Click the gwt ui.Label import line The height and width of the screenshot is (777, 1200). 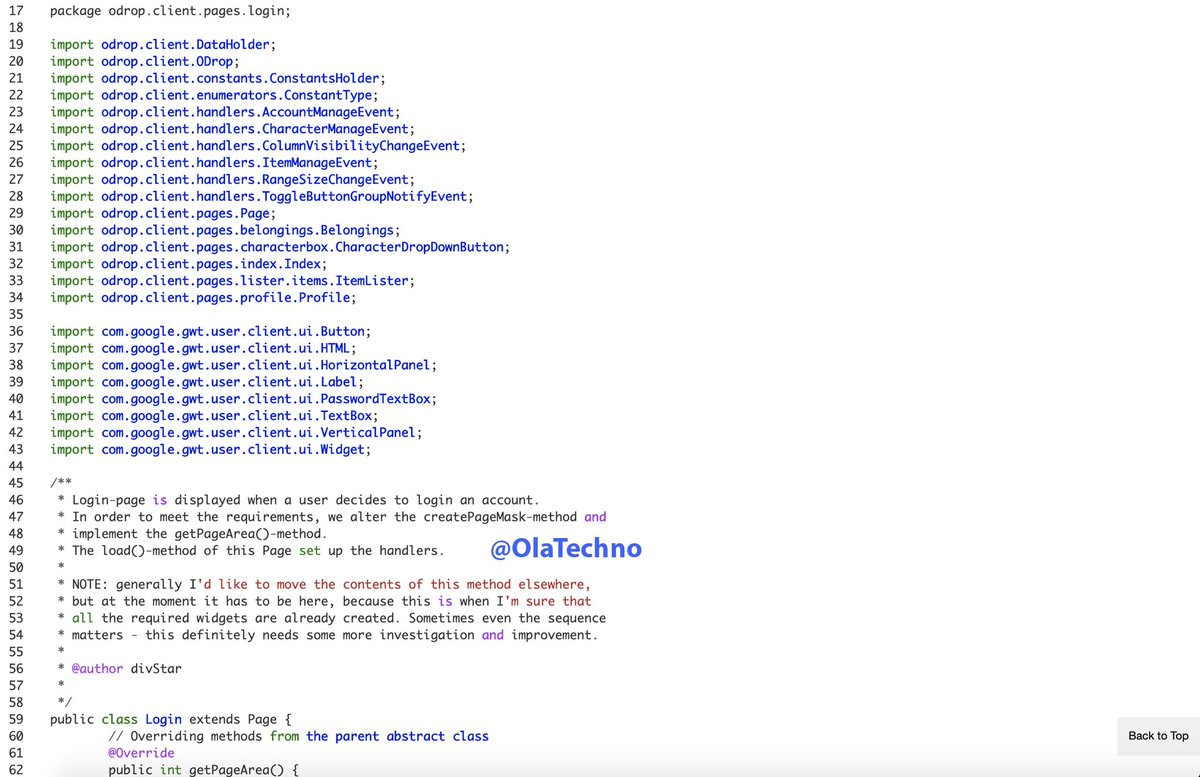coord(207,383)
